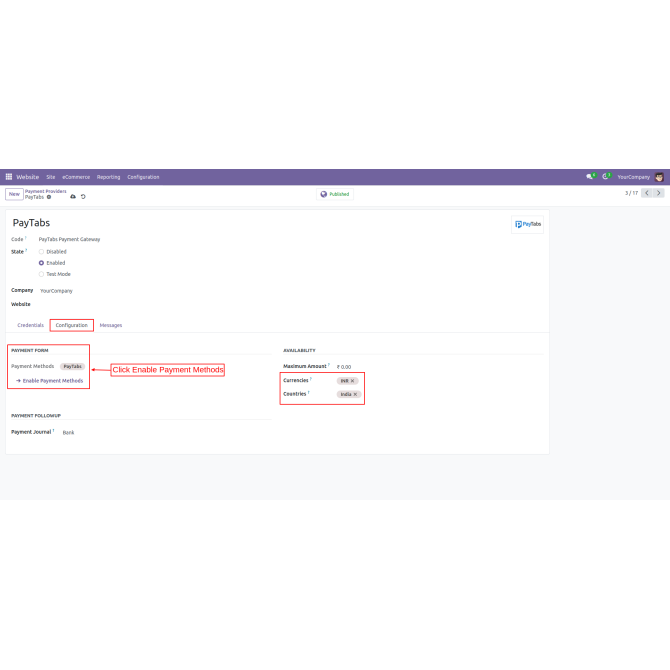Go to the next record arrow

pos(658,193)
